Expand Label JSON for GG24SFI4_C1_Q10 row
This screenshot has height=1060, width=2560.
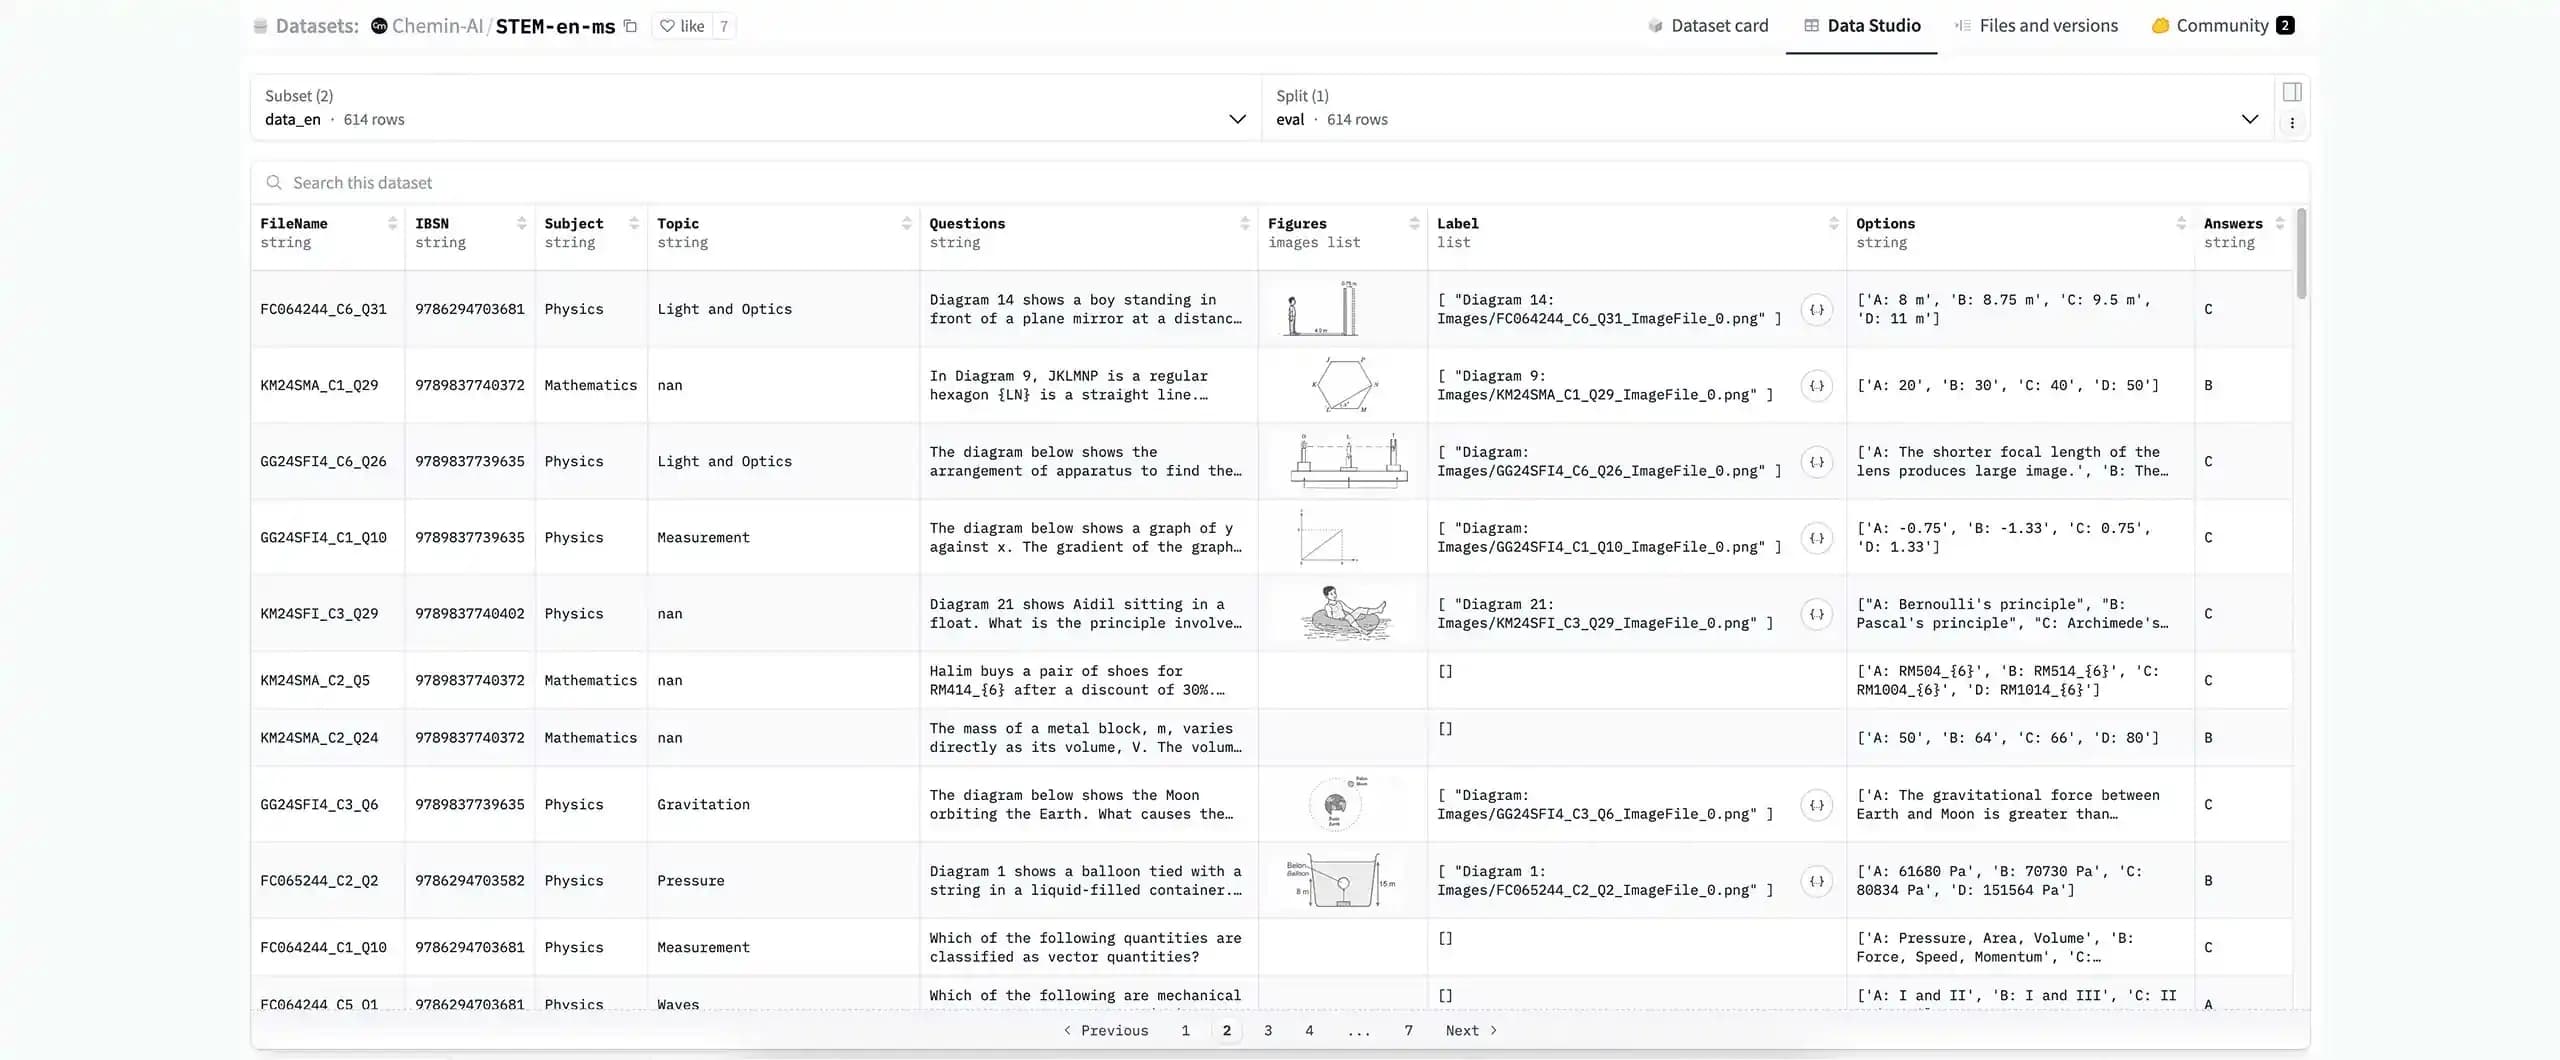click(x=1817, y=538)
